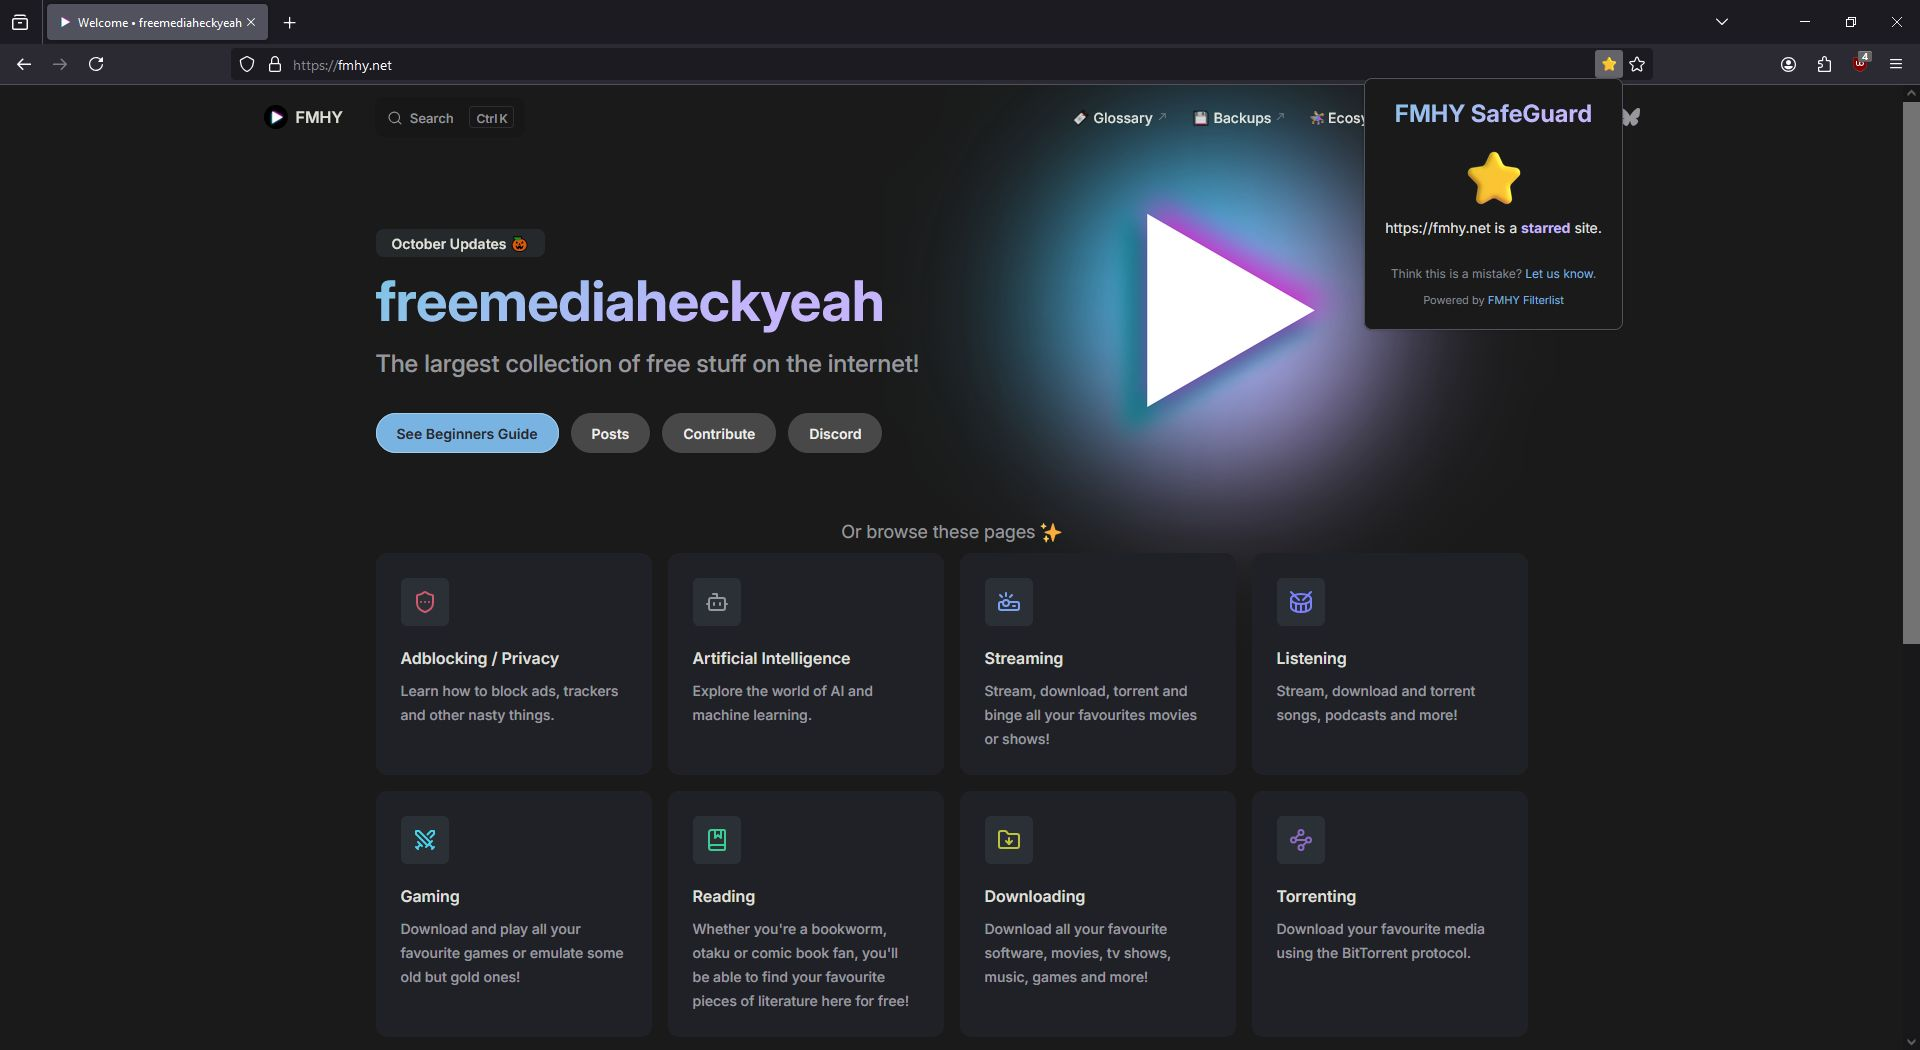The image size is (1920, 1050).
Task: Click the Adblocking / Privacy shield icon
Action: [x=425, y=602]
